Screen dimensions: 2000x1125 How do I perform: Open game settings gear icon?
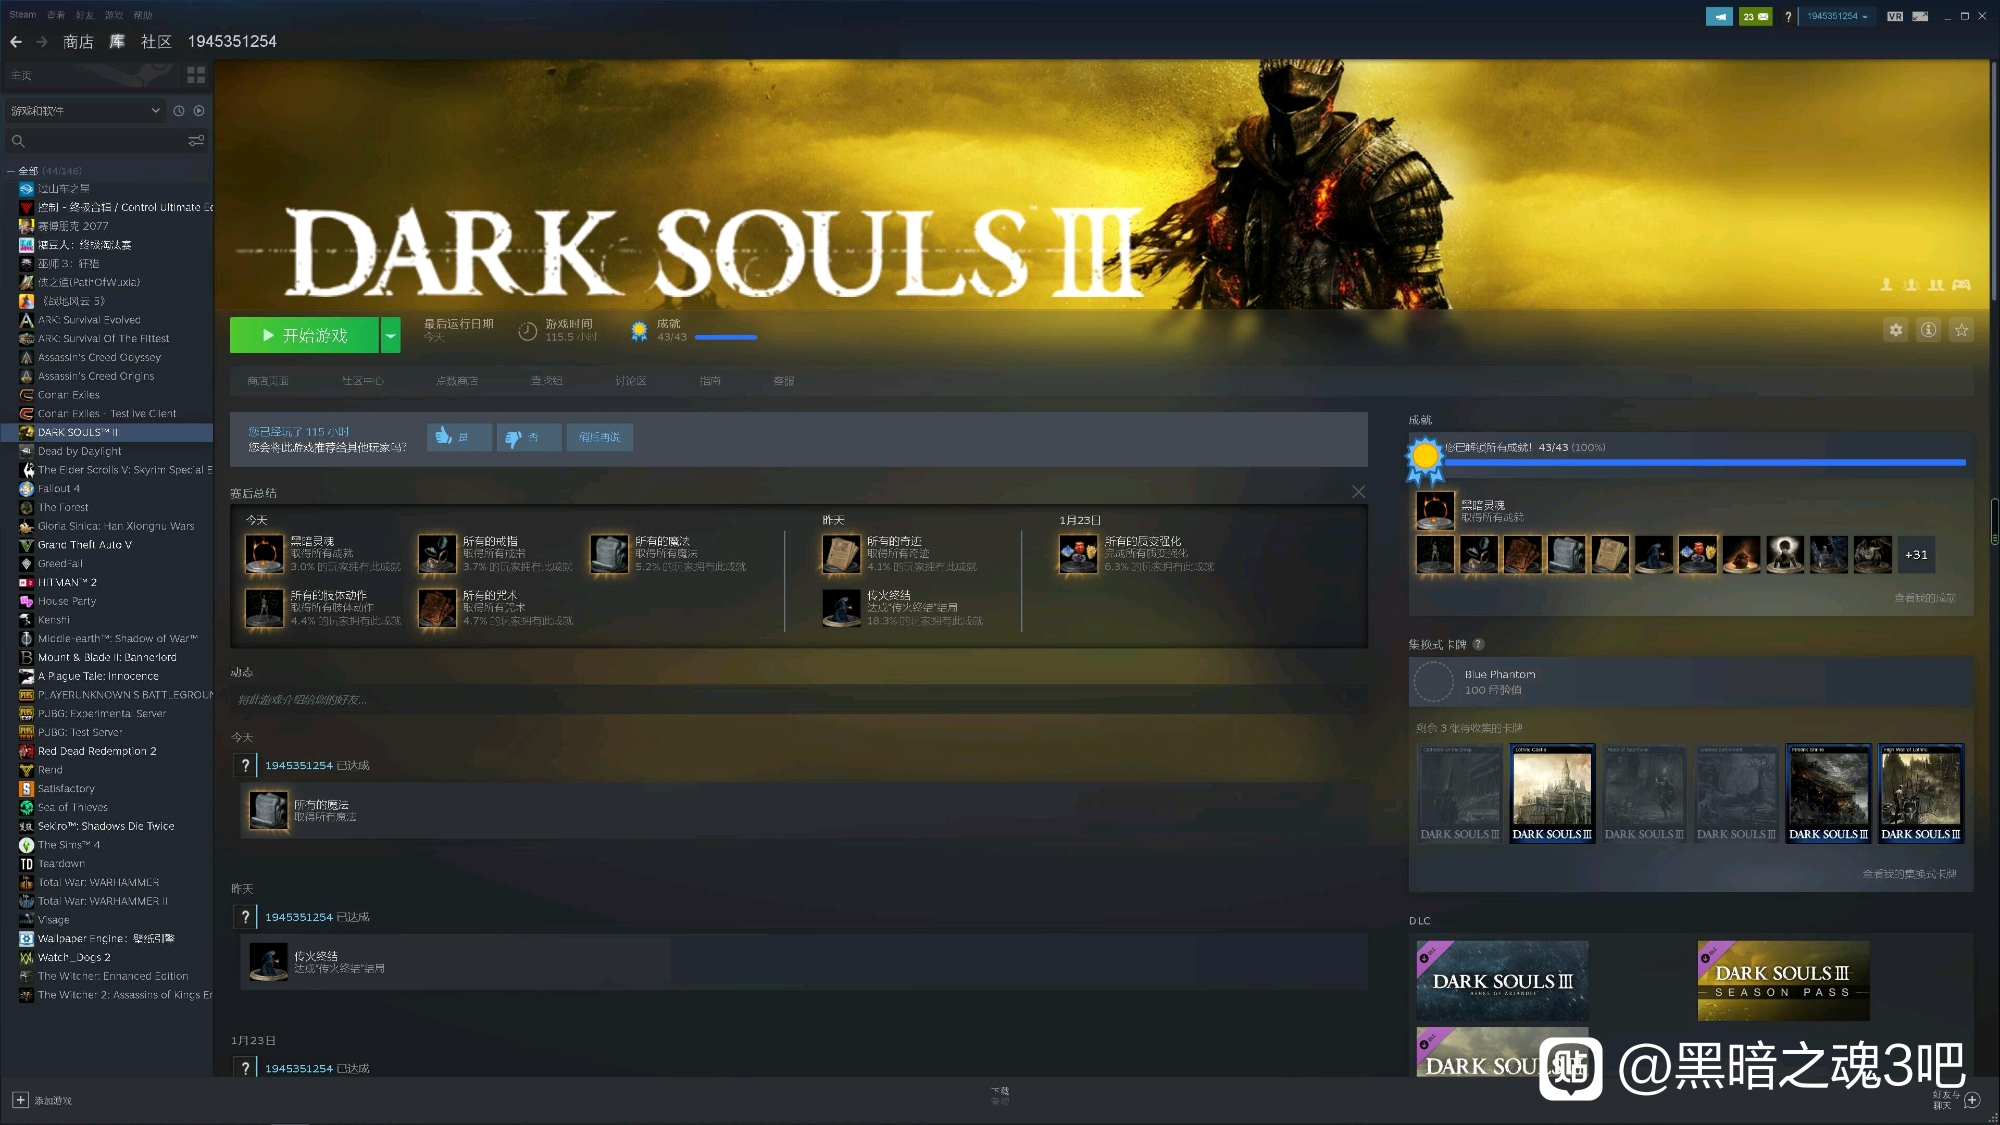pos(1896,330)
